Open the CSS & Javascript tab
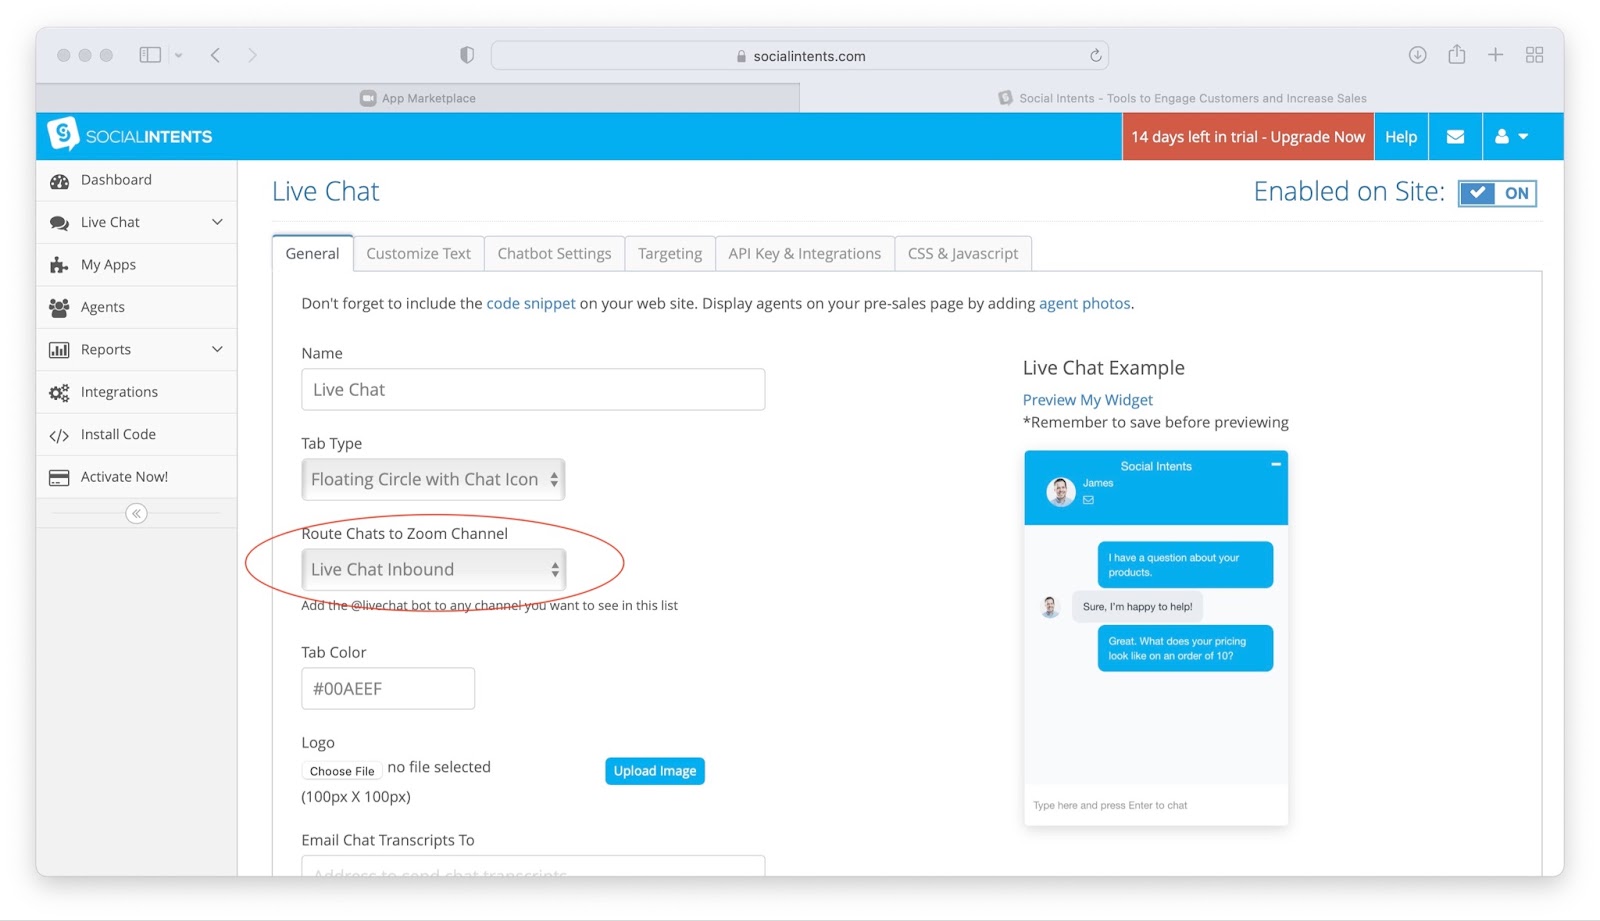This screenshot has height=921, width=1600. [x=963, y=254]
